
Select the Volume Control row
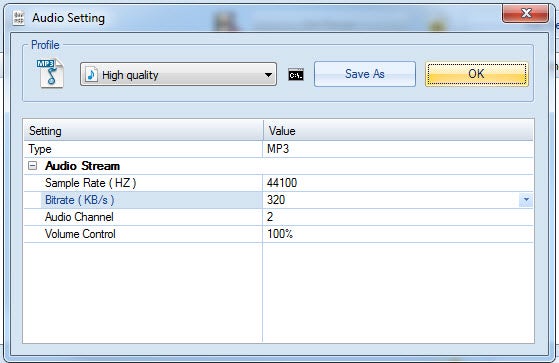[278, 234]
